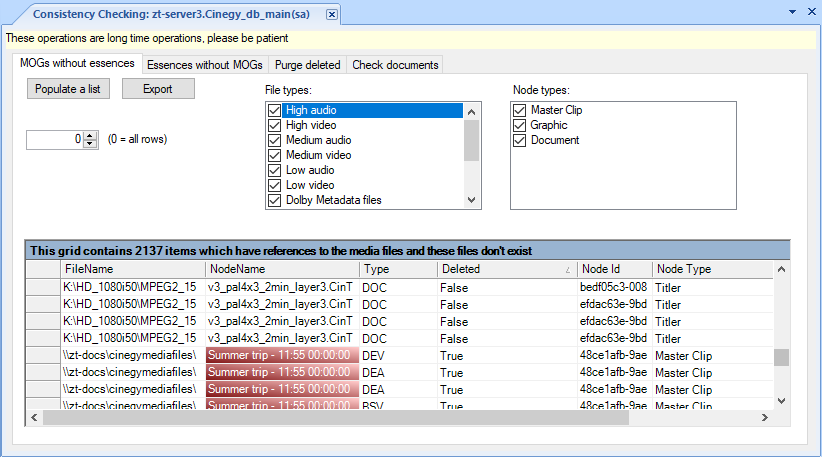Open the tab list dropdown arrow

point(793,12)
